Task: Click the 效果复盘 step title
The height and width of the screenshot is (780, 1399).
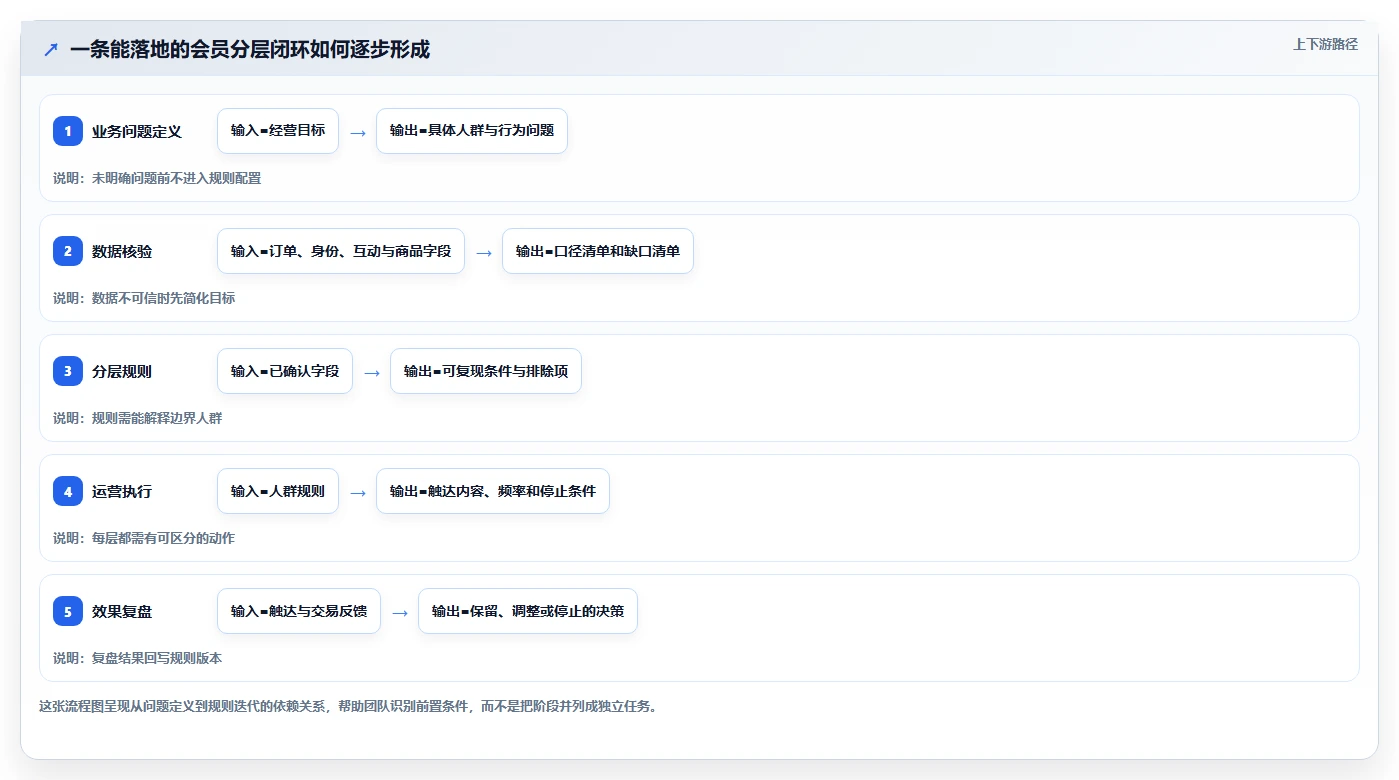Action: click(x=122, y=611)
